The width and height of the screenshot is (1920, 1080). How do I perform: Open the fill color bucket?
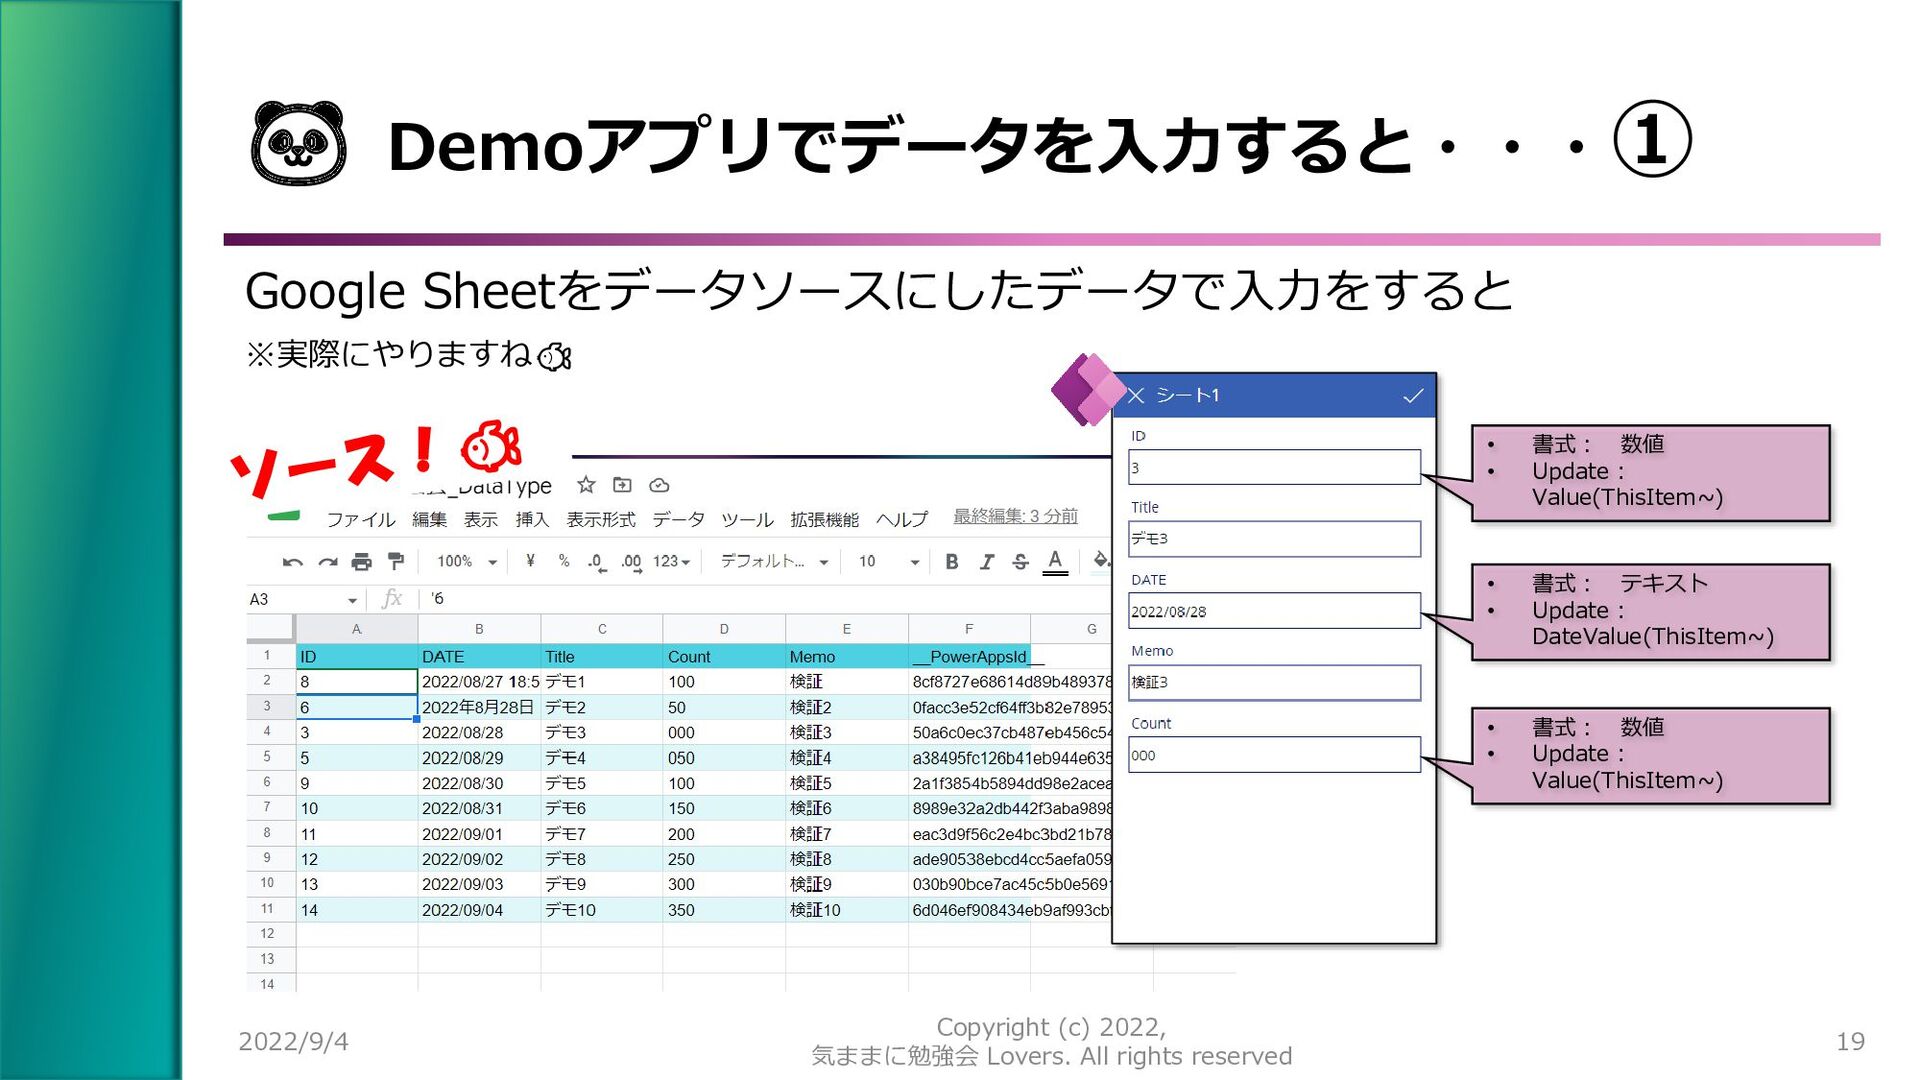click(1101, 561)
